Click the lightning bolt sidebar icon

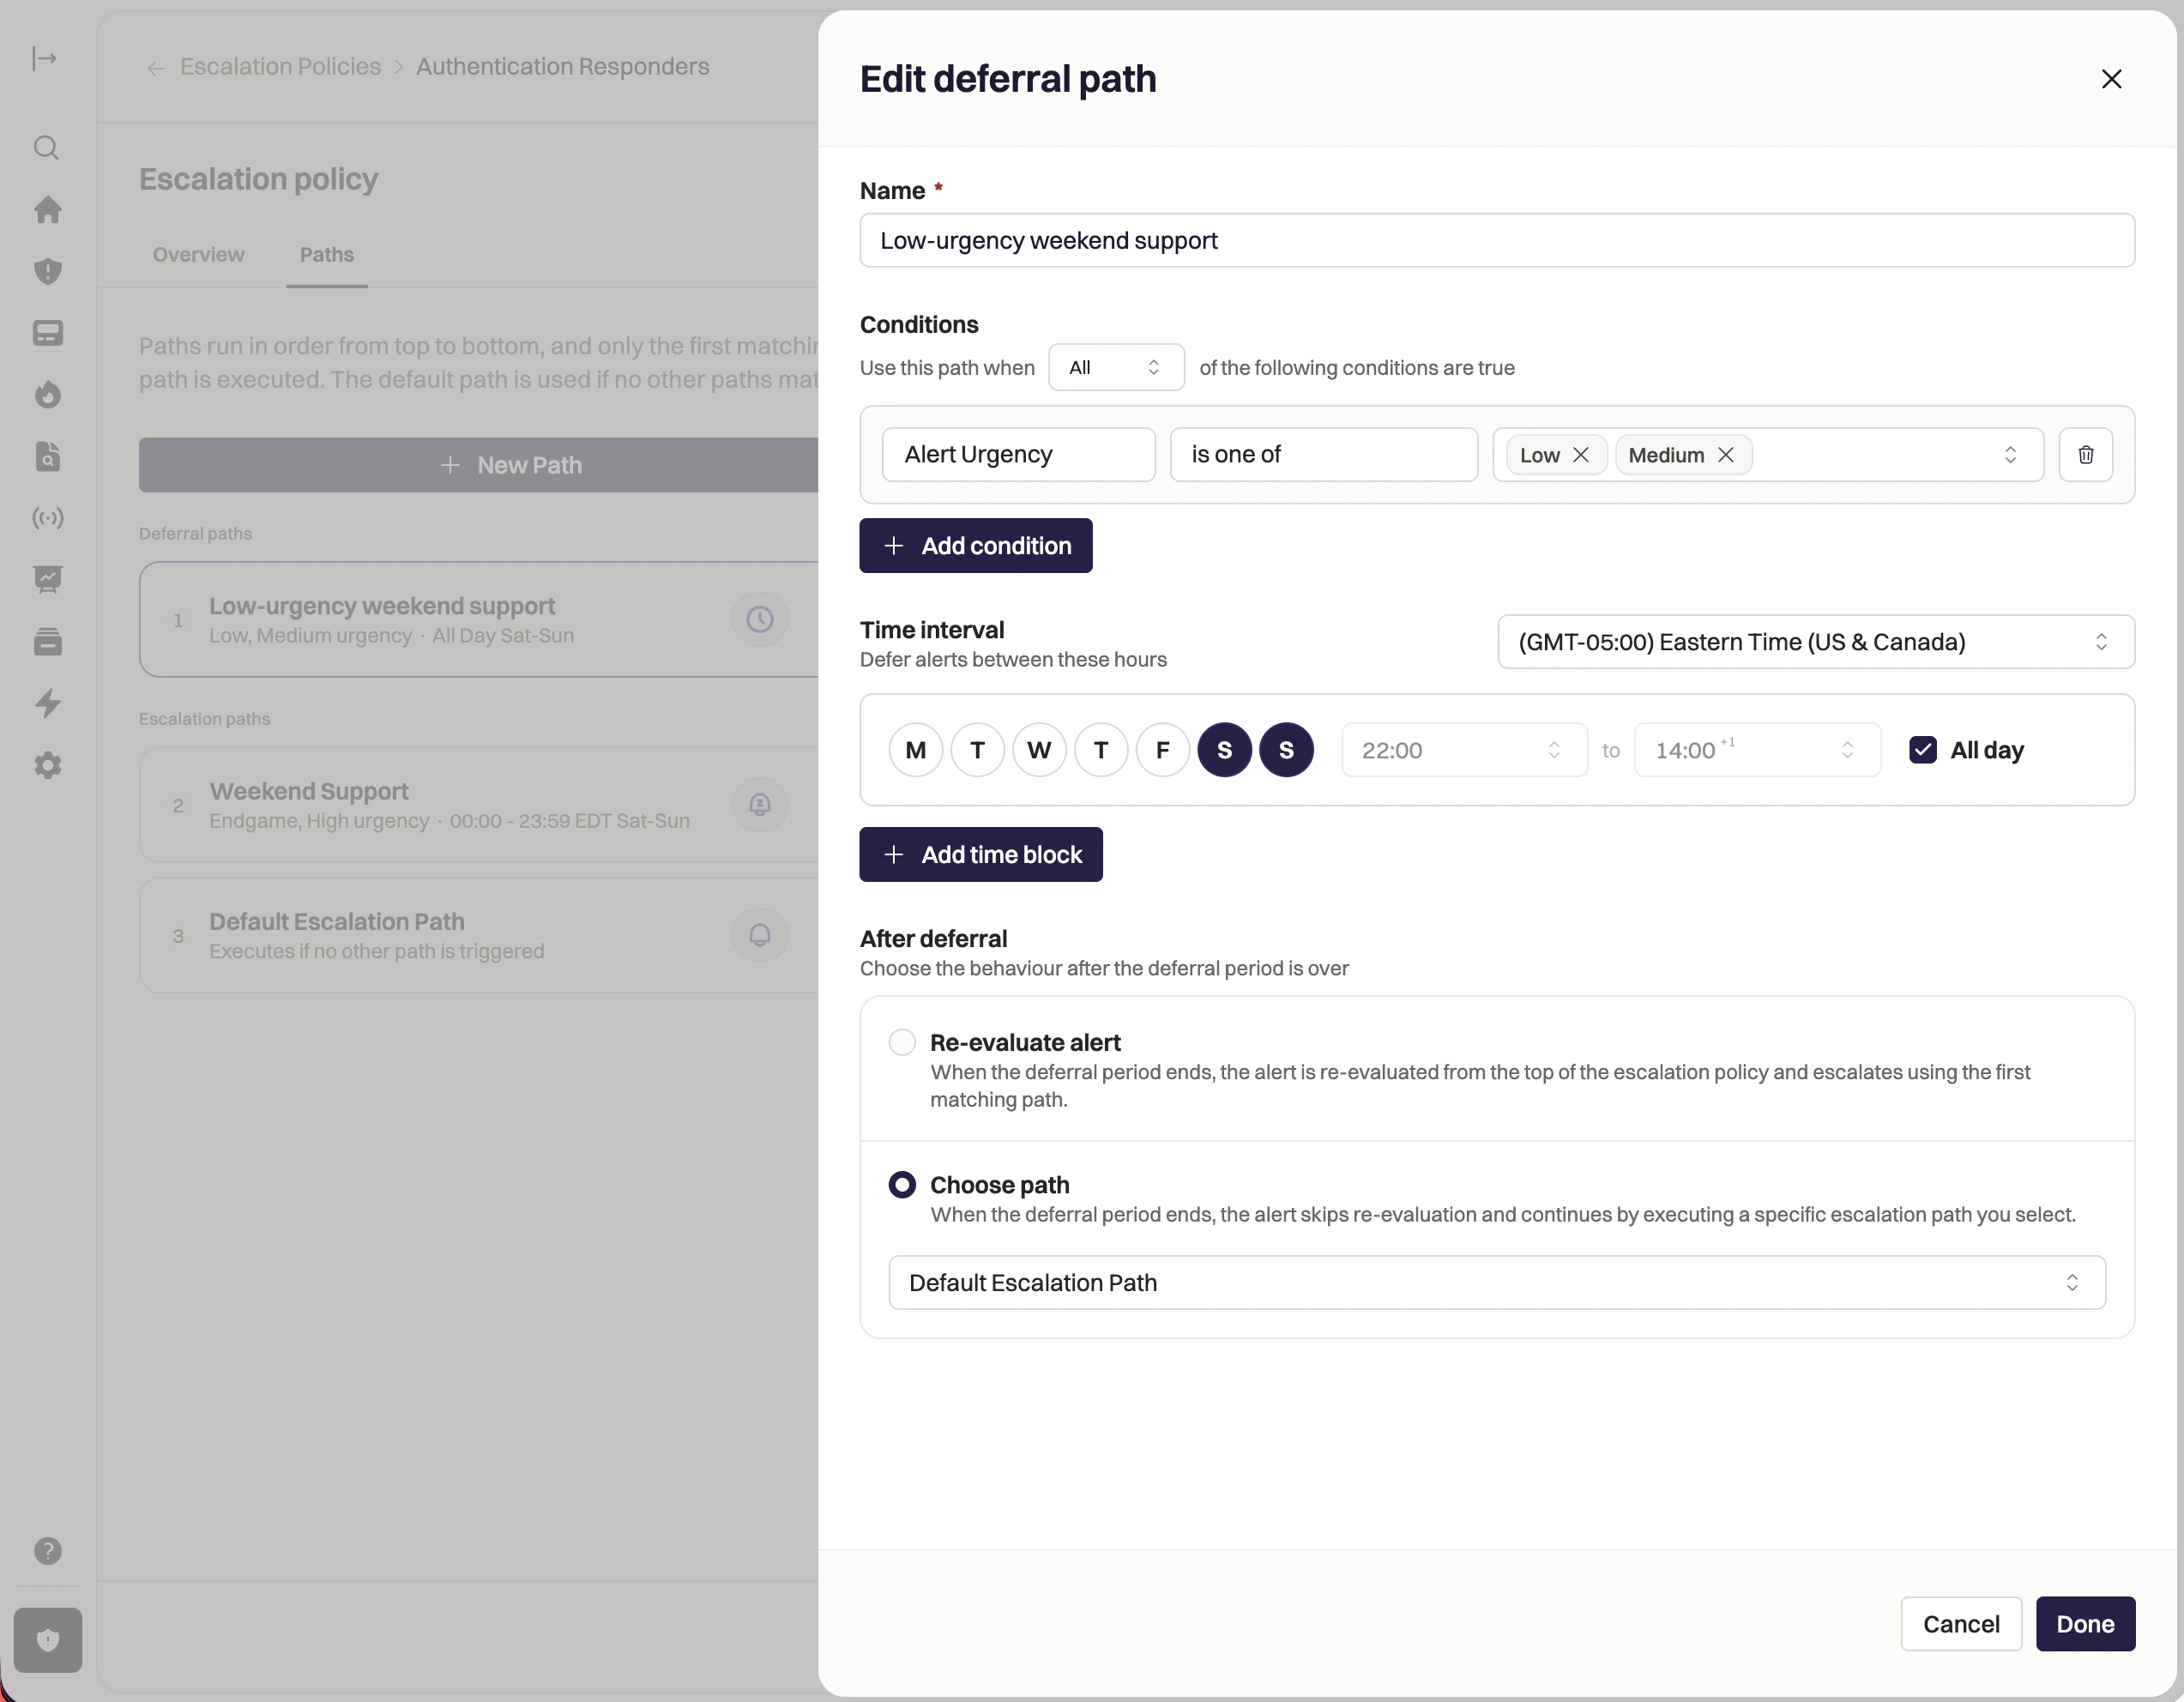coord(47,704)
